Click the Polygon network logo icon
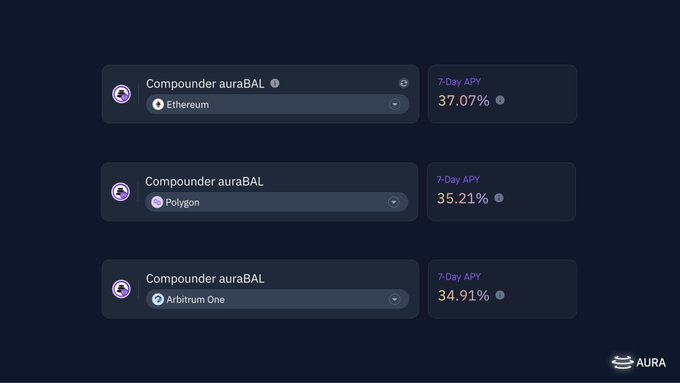680x383 pixels. click(157, 202)
